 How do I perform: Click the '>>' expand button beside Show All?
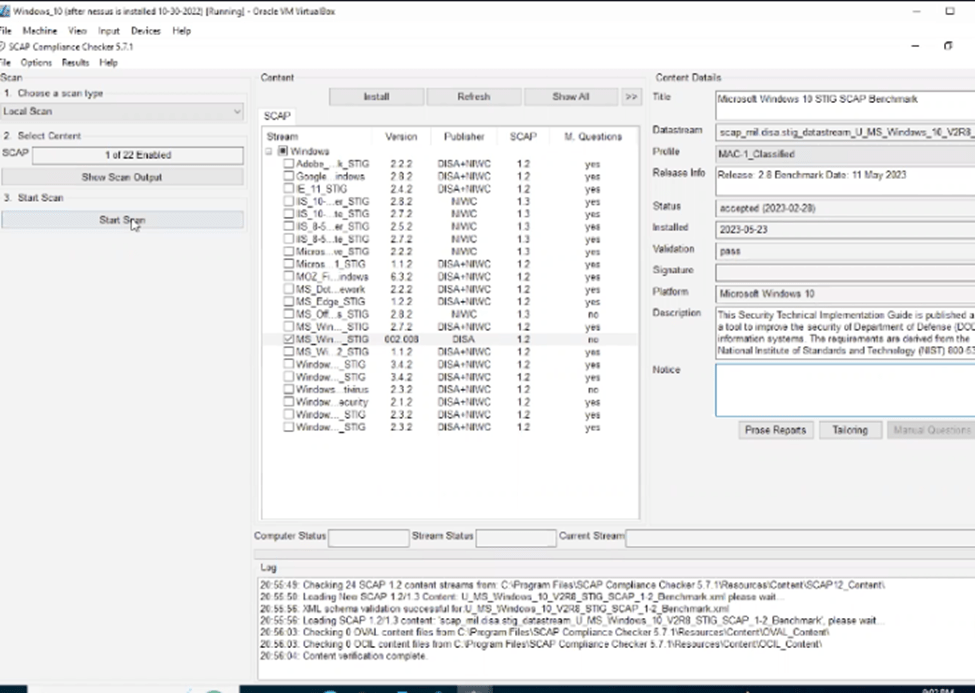tap(631, 97)
